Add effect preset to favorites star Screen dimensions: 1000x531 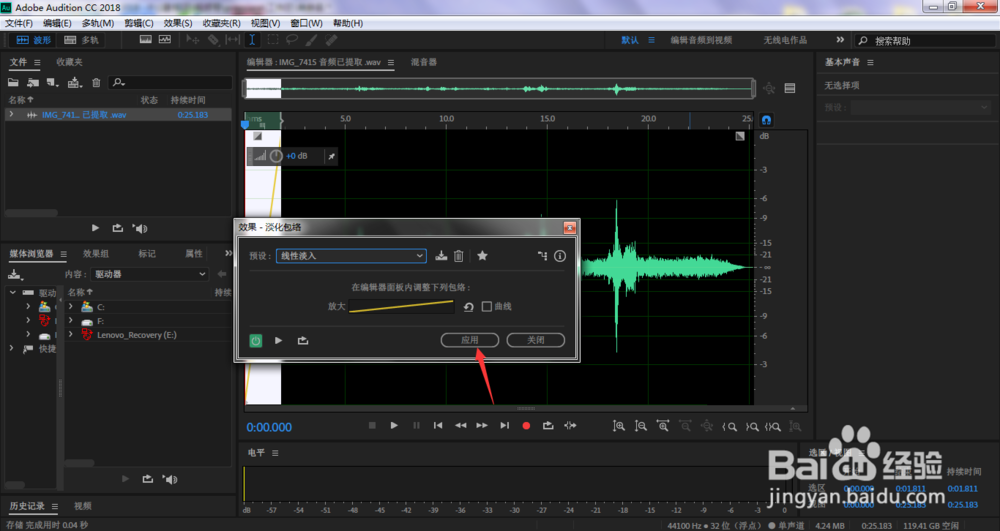(482, 256)
